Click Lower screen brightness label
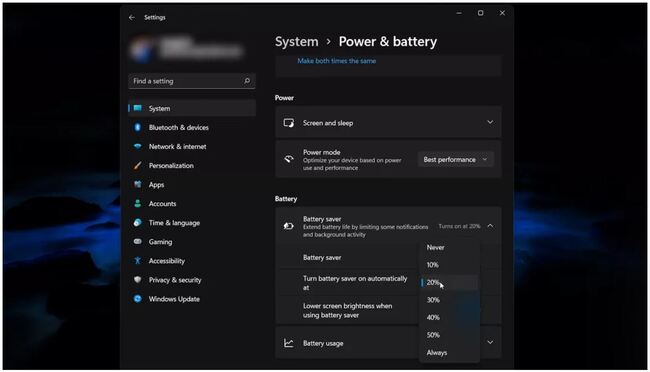Image resolution: width=650 pixels, height=372 pixels. [x=347, y=311]
